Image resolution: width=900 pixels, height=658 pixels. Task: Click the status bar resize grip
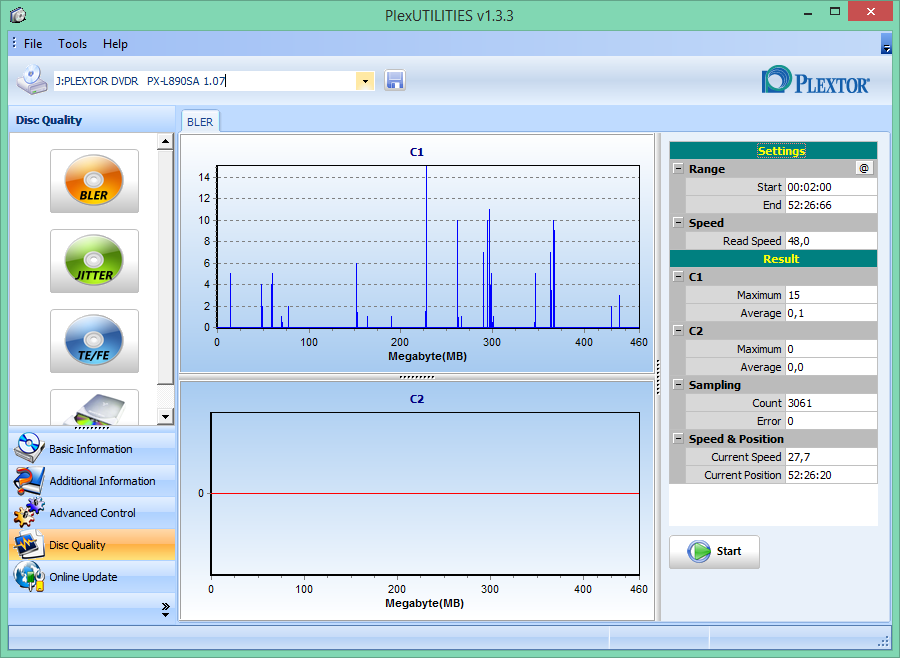(884, 642)
